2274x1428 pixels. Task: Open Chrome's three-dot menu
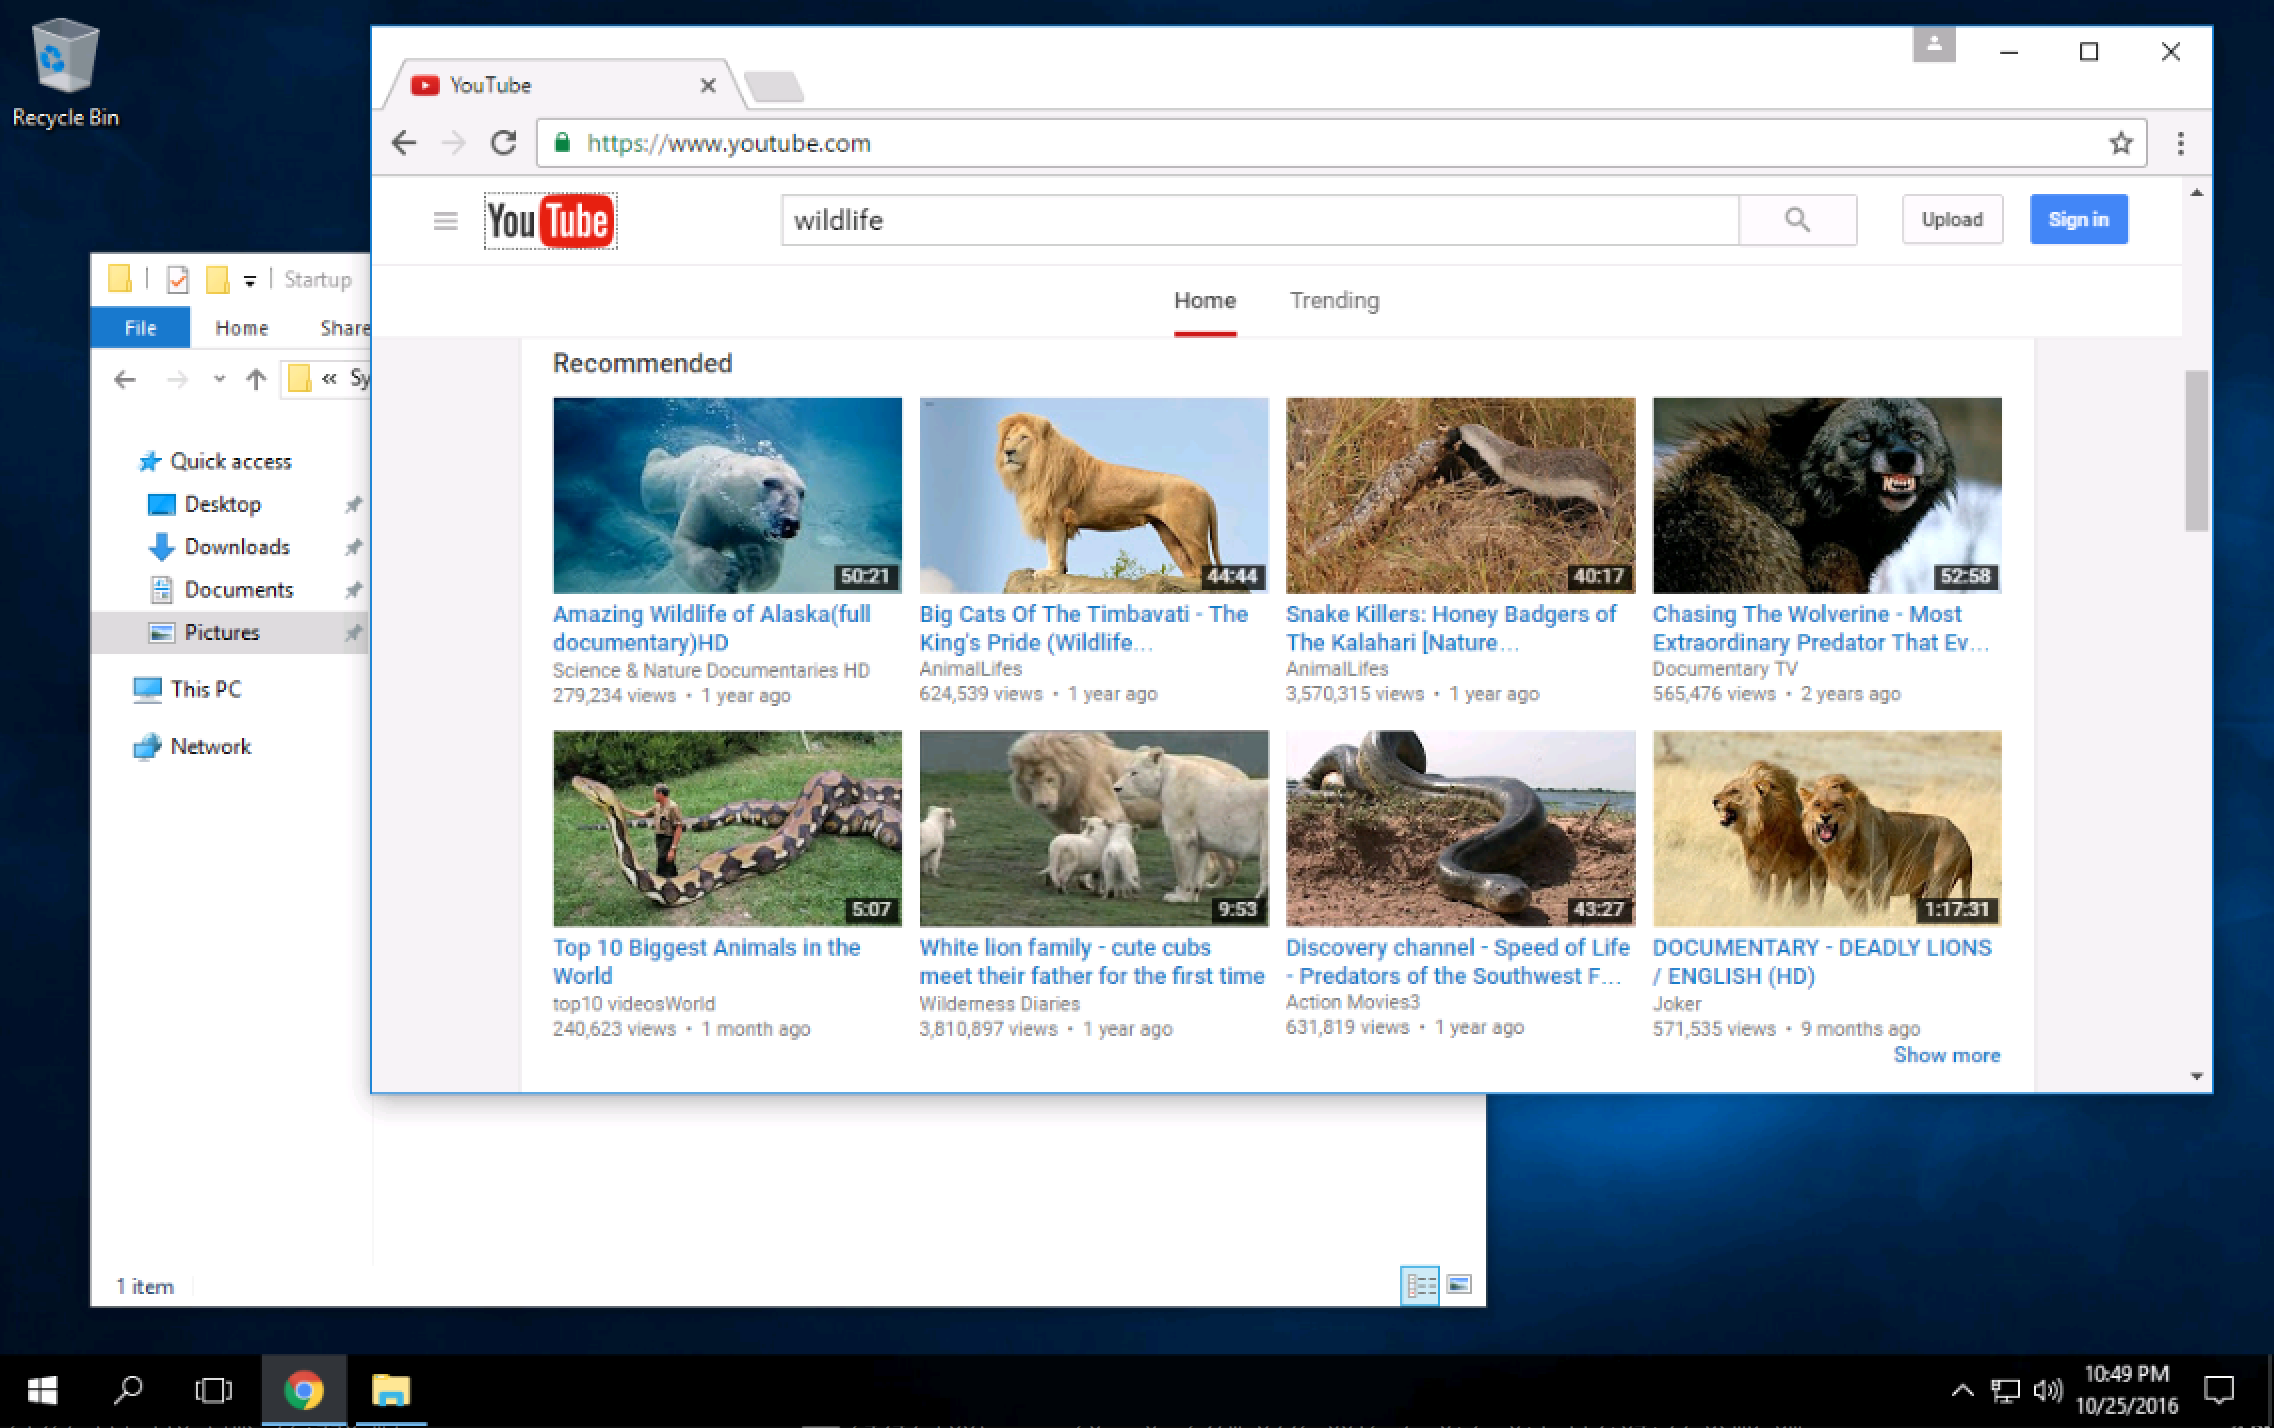(2181, 143)
